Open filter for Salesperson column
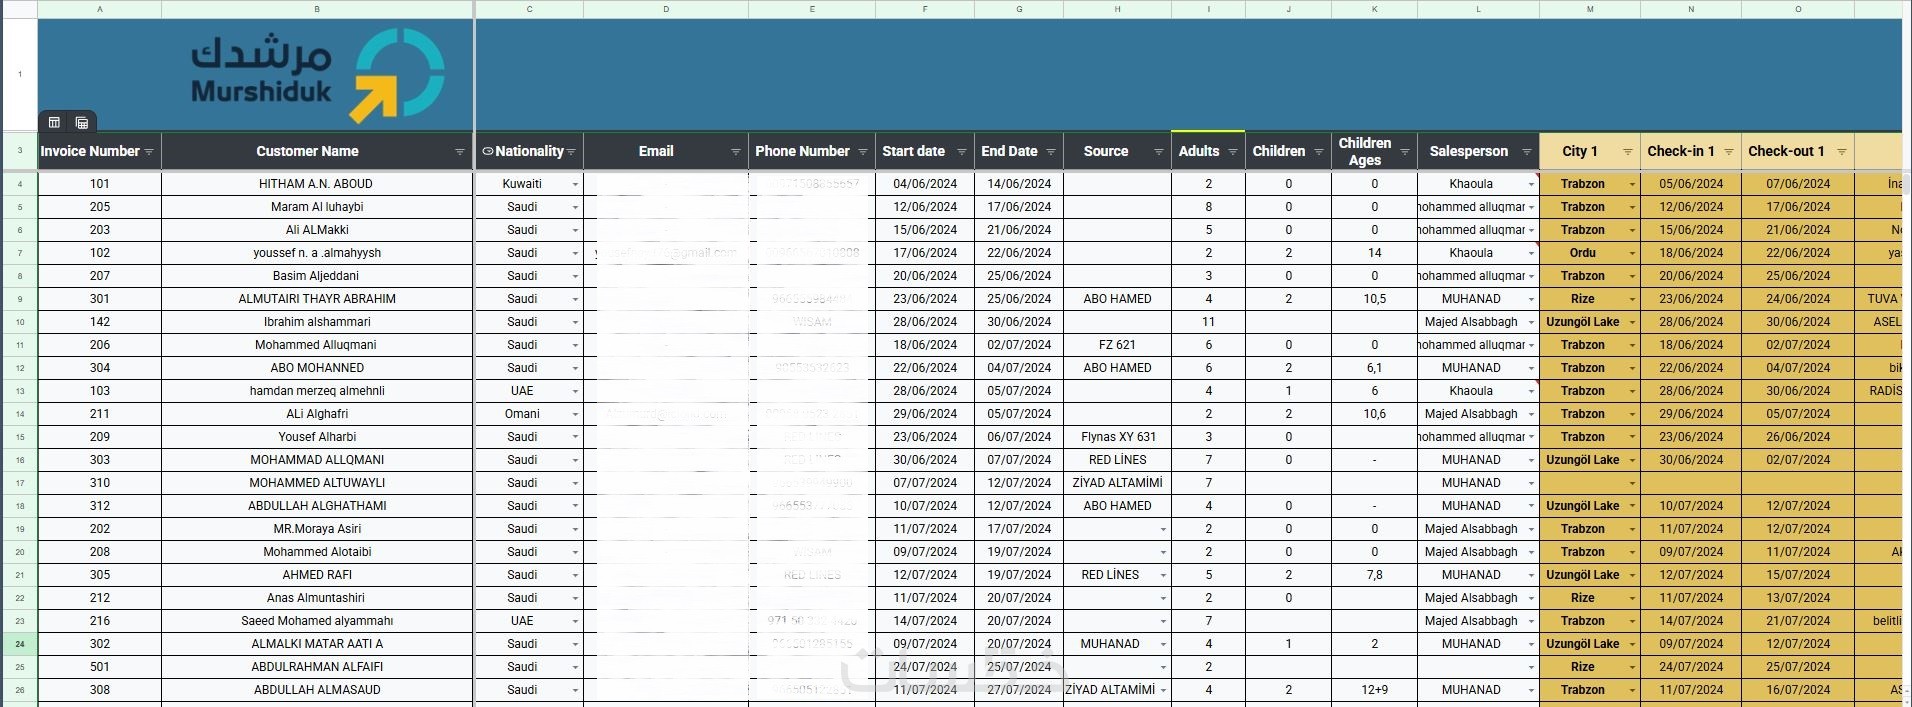This screenshot has width=1912, height=707. (1527, 152)
